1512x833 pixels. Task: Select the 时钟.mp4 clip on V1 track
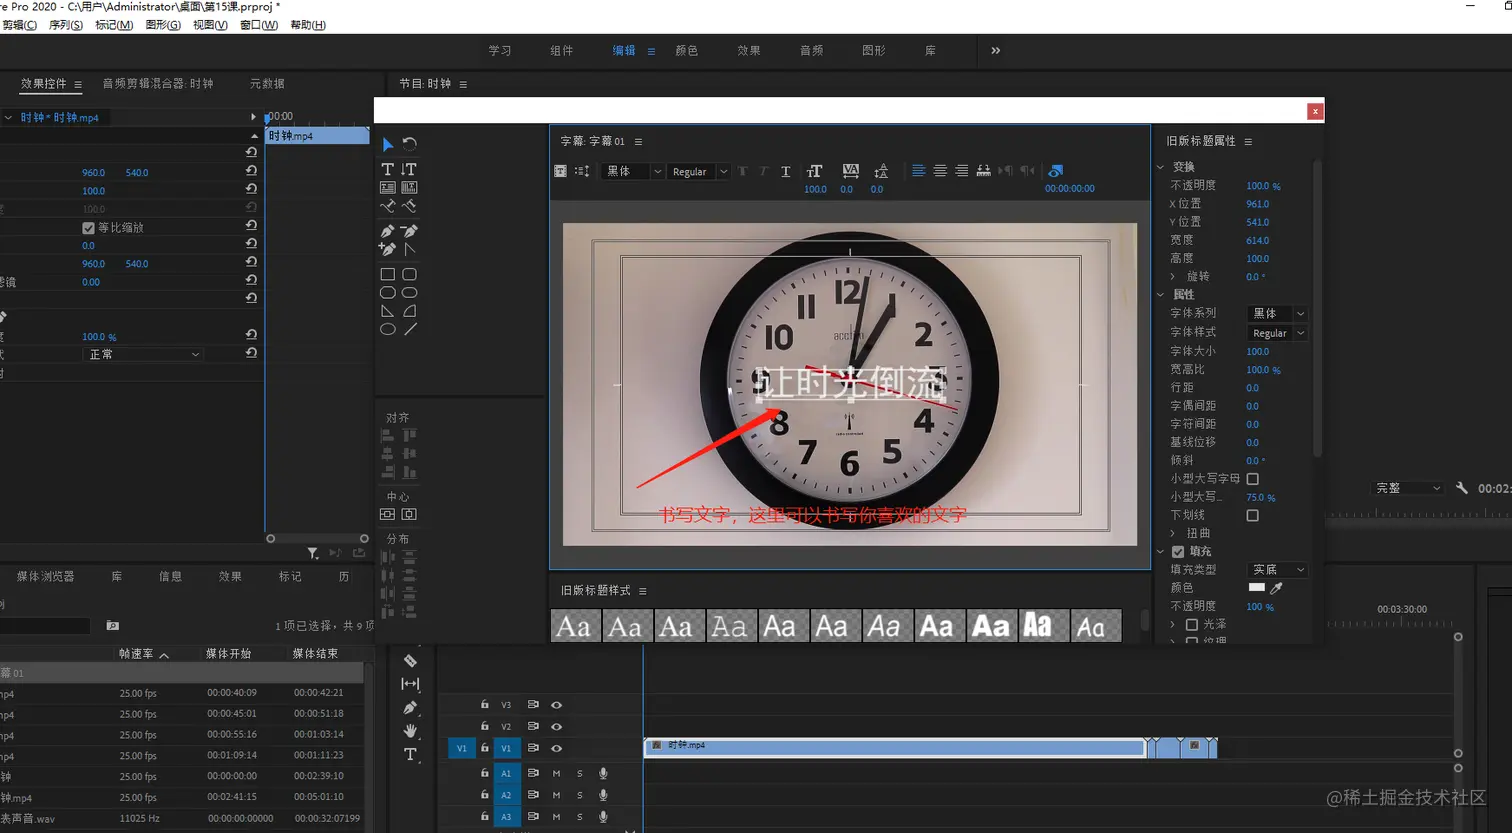[894, 747]
